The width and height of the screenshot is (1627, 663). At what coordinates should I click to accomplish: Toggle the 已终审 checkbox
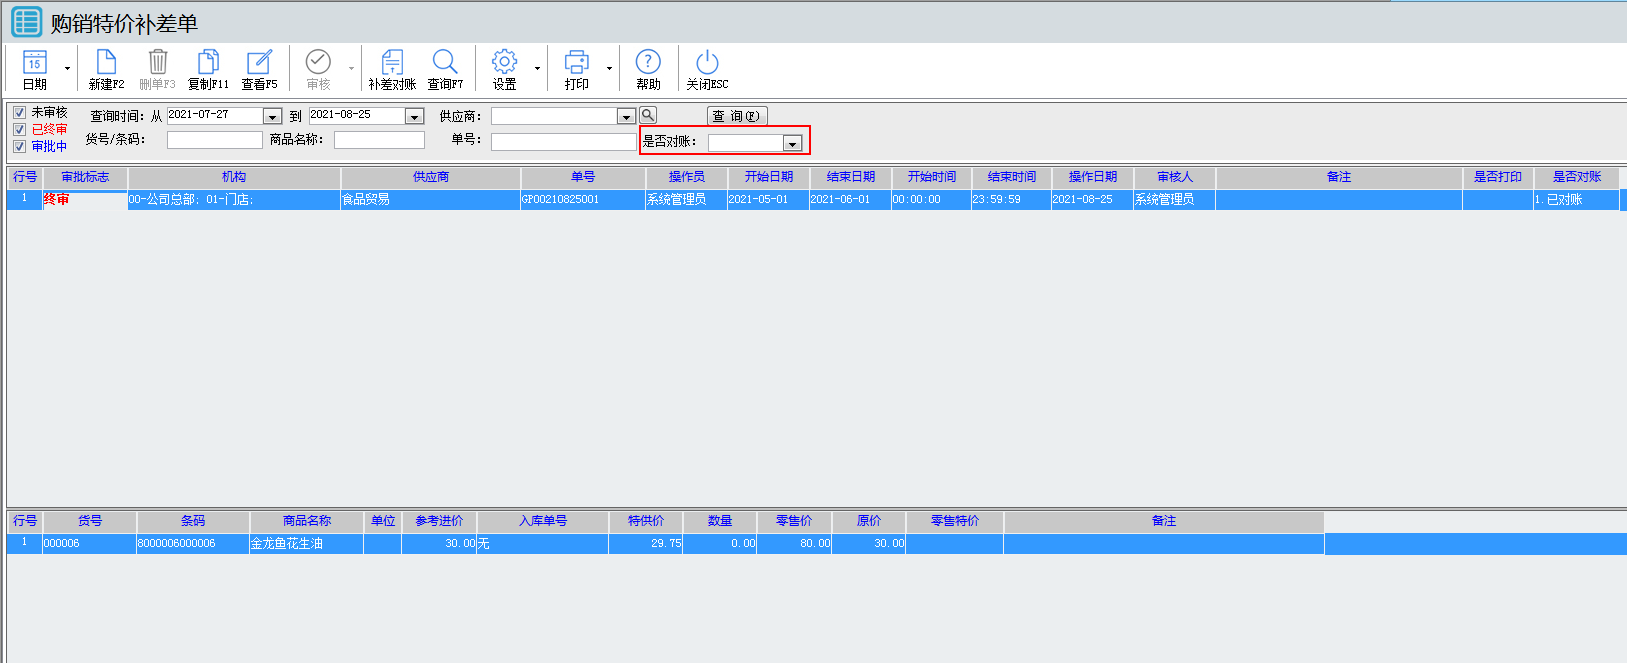click(19, 130)
